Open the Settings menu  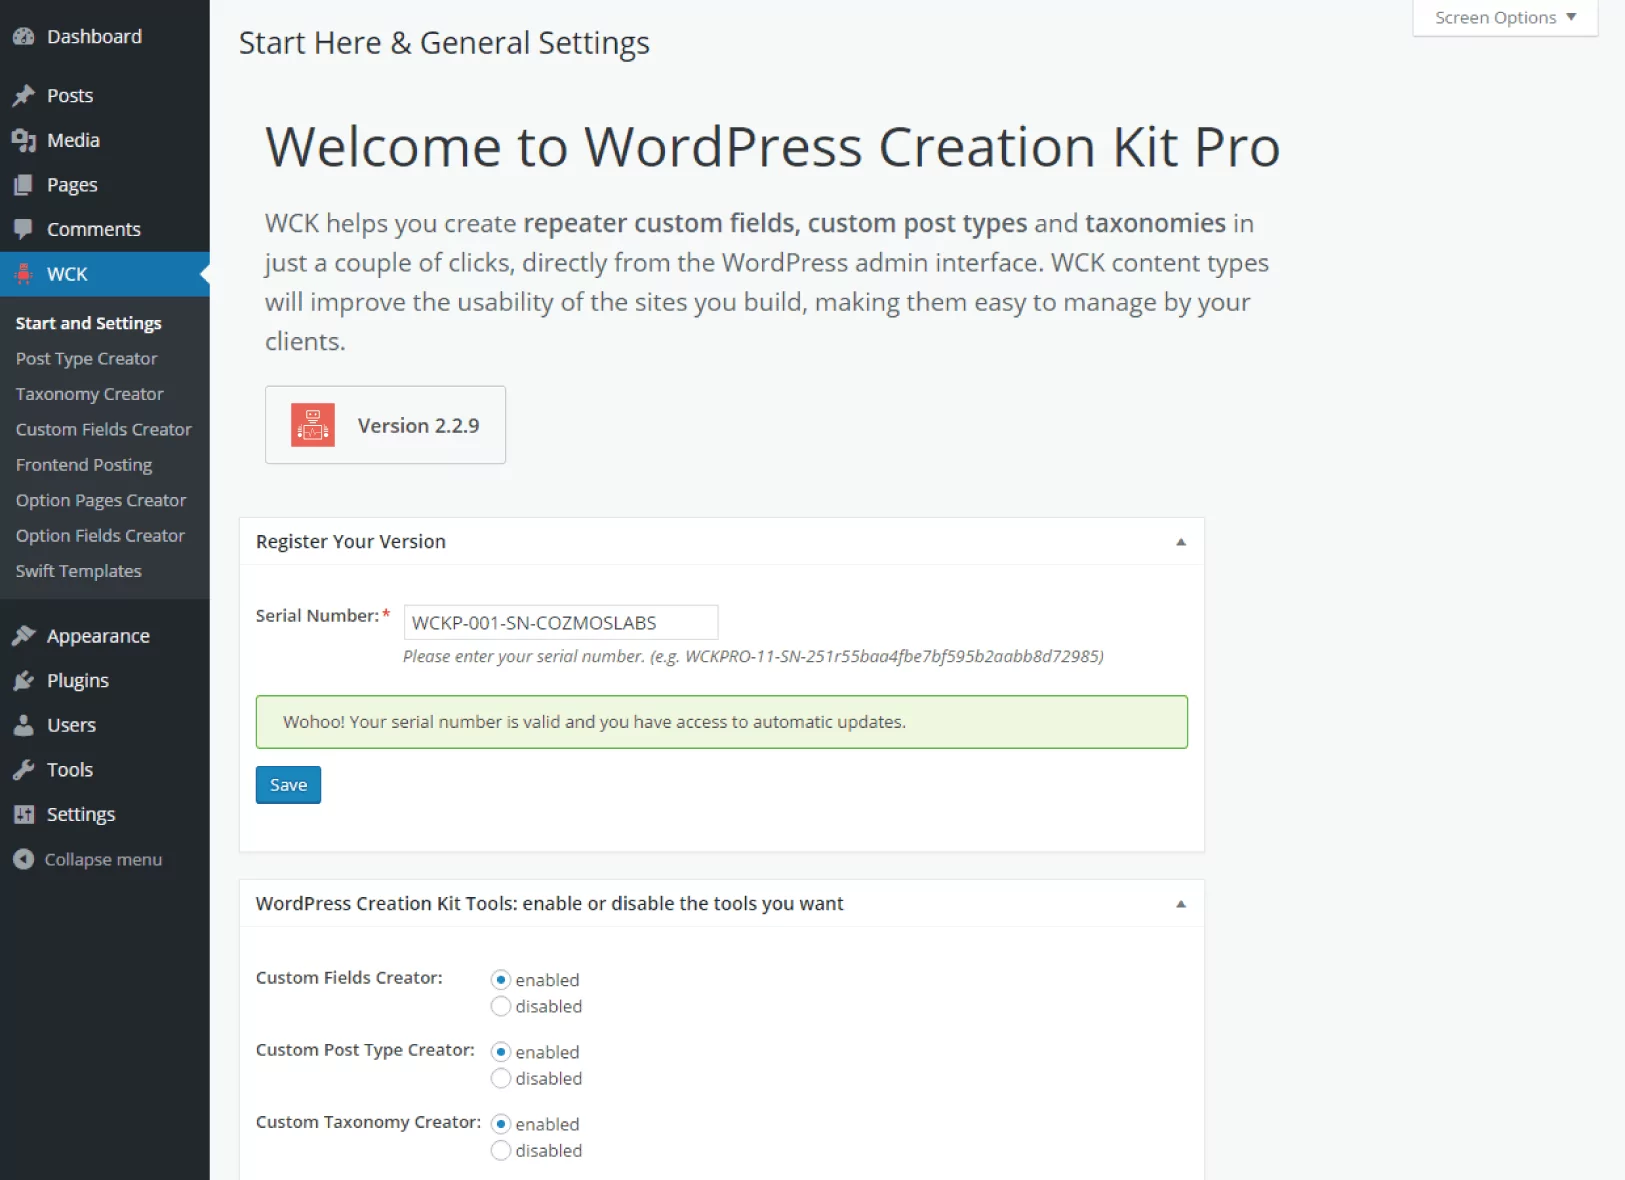[x=105, y=815]
